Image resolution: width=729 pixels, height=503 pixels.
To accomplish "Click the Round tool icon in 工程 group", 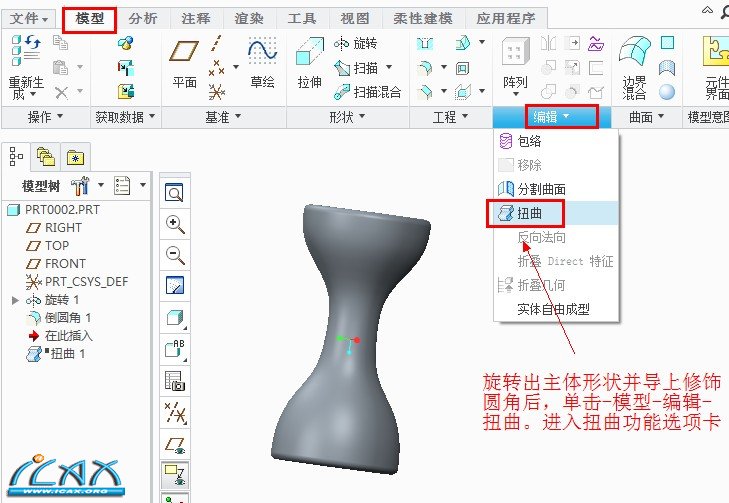I will [x=425, y=68].
